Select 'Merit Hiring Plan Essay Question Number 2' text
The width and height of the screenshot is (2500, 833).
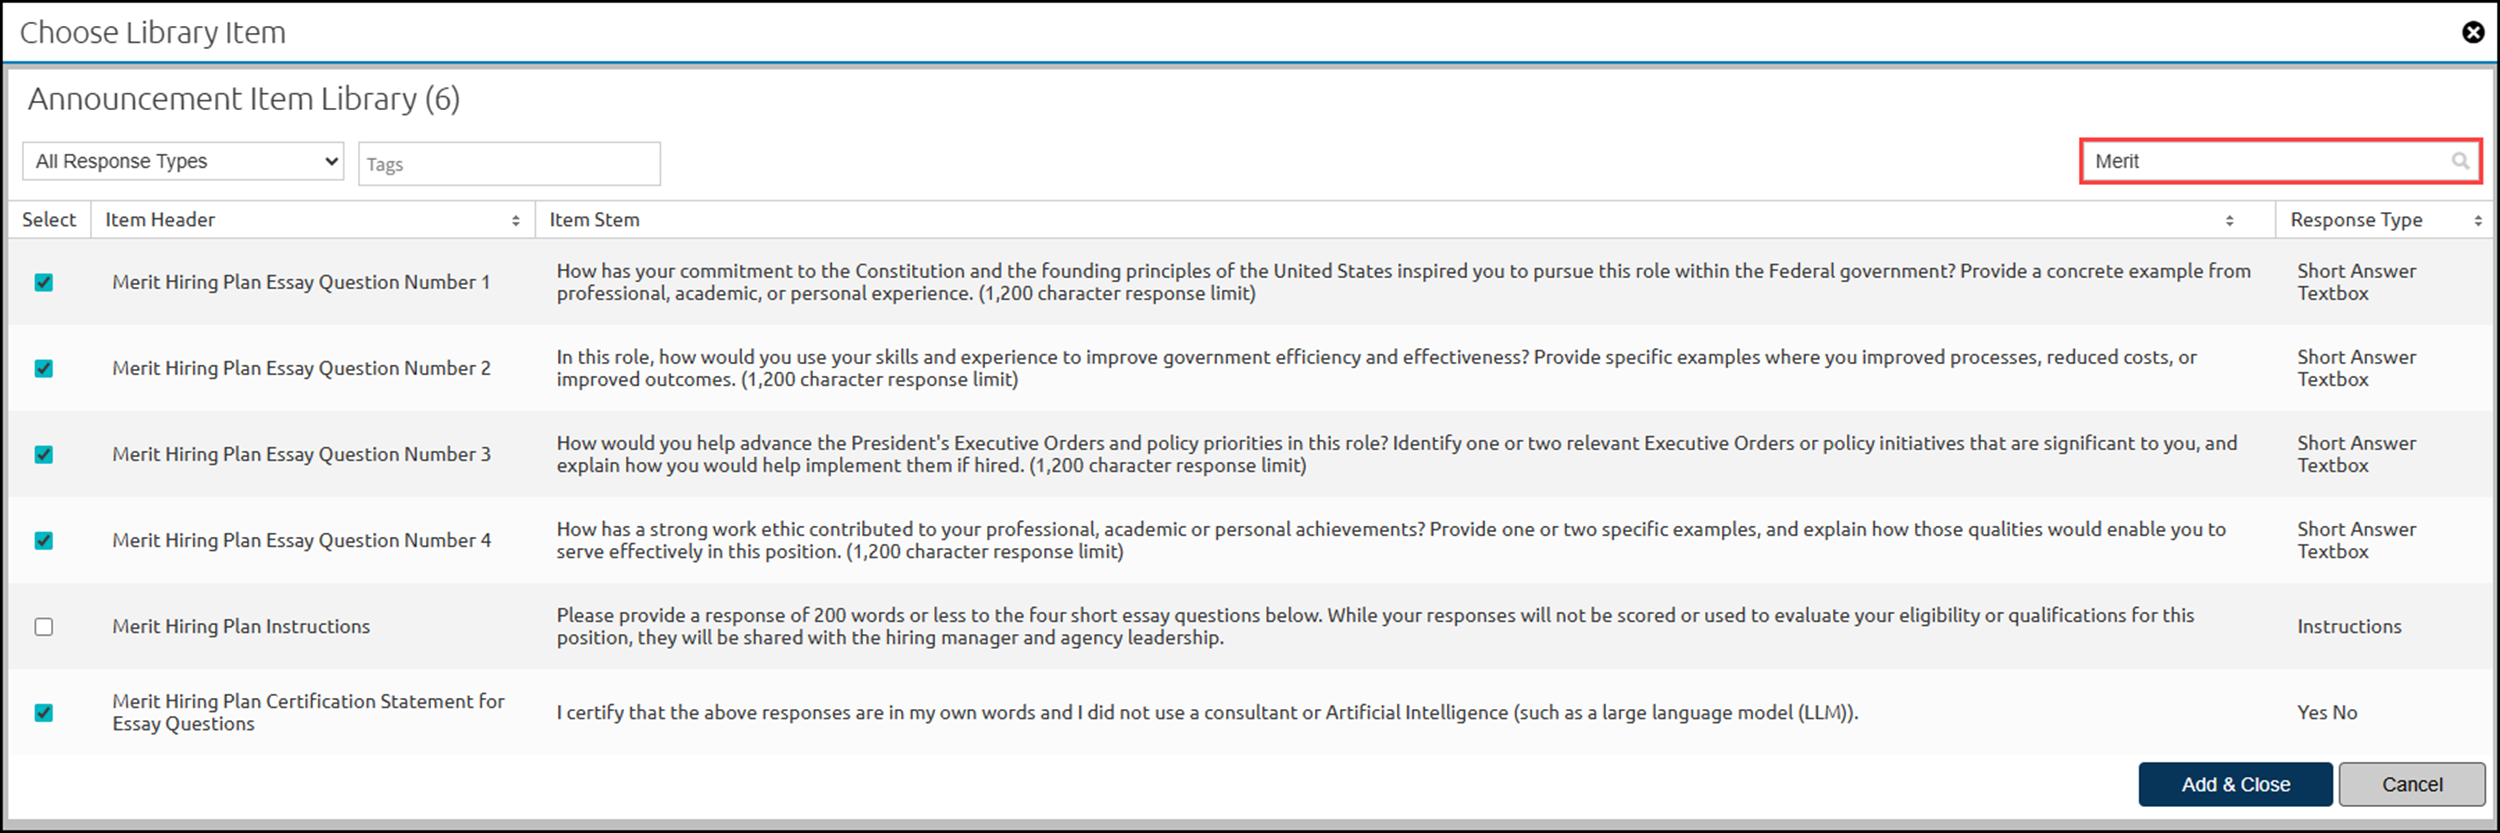pyautogui.click(x=301, y=368)
